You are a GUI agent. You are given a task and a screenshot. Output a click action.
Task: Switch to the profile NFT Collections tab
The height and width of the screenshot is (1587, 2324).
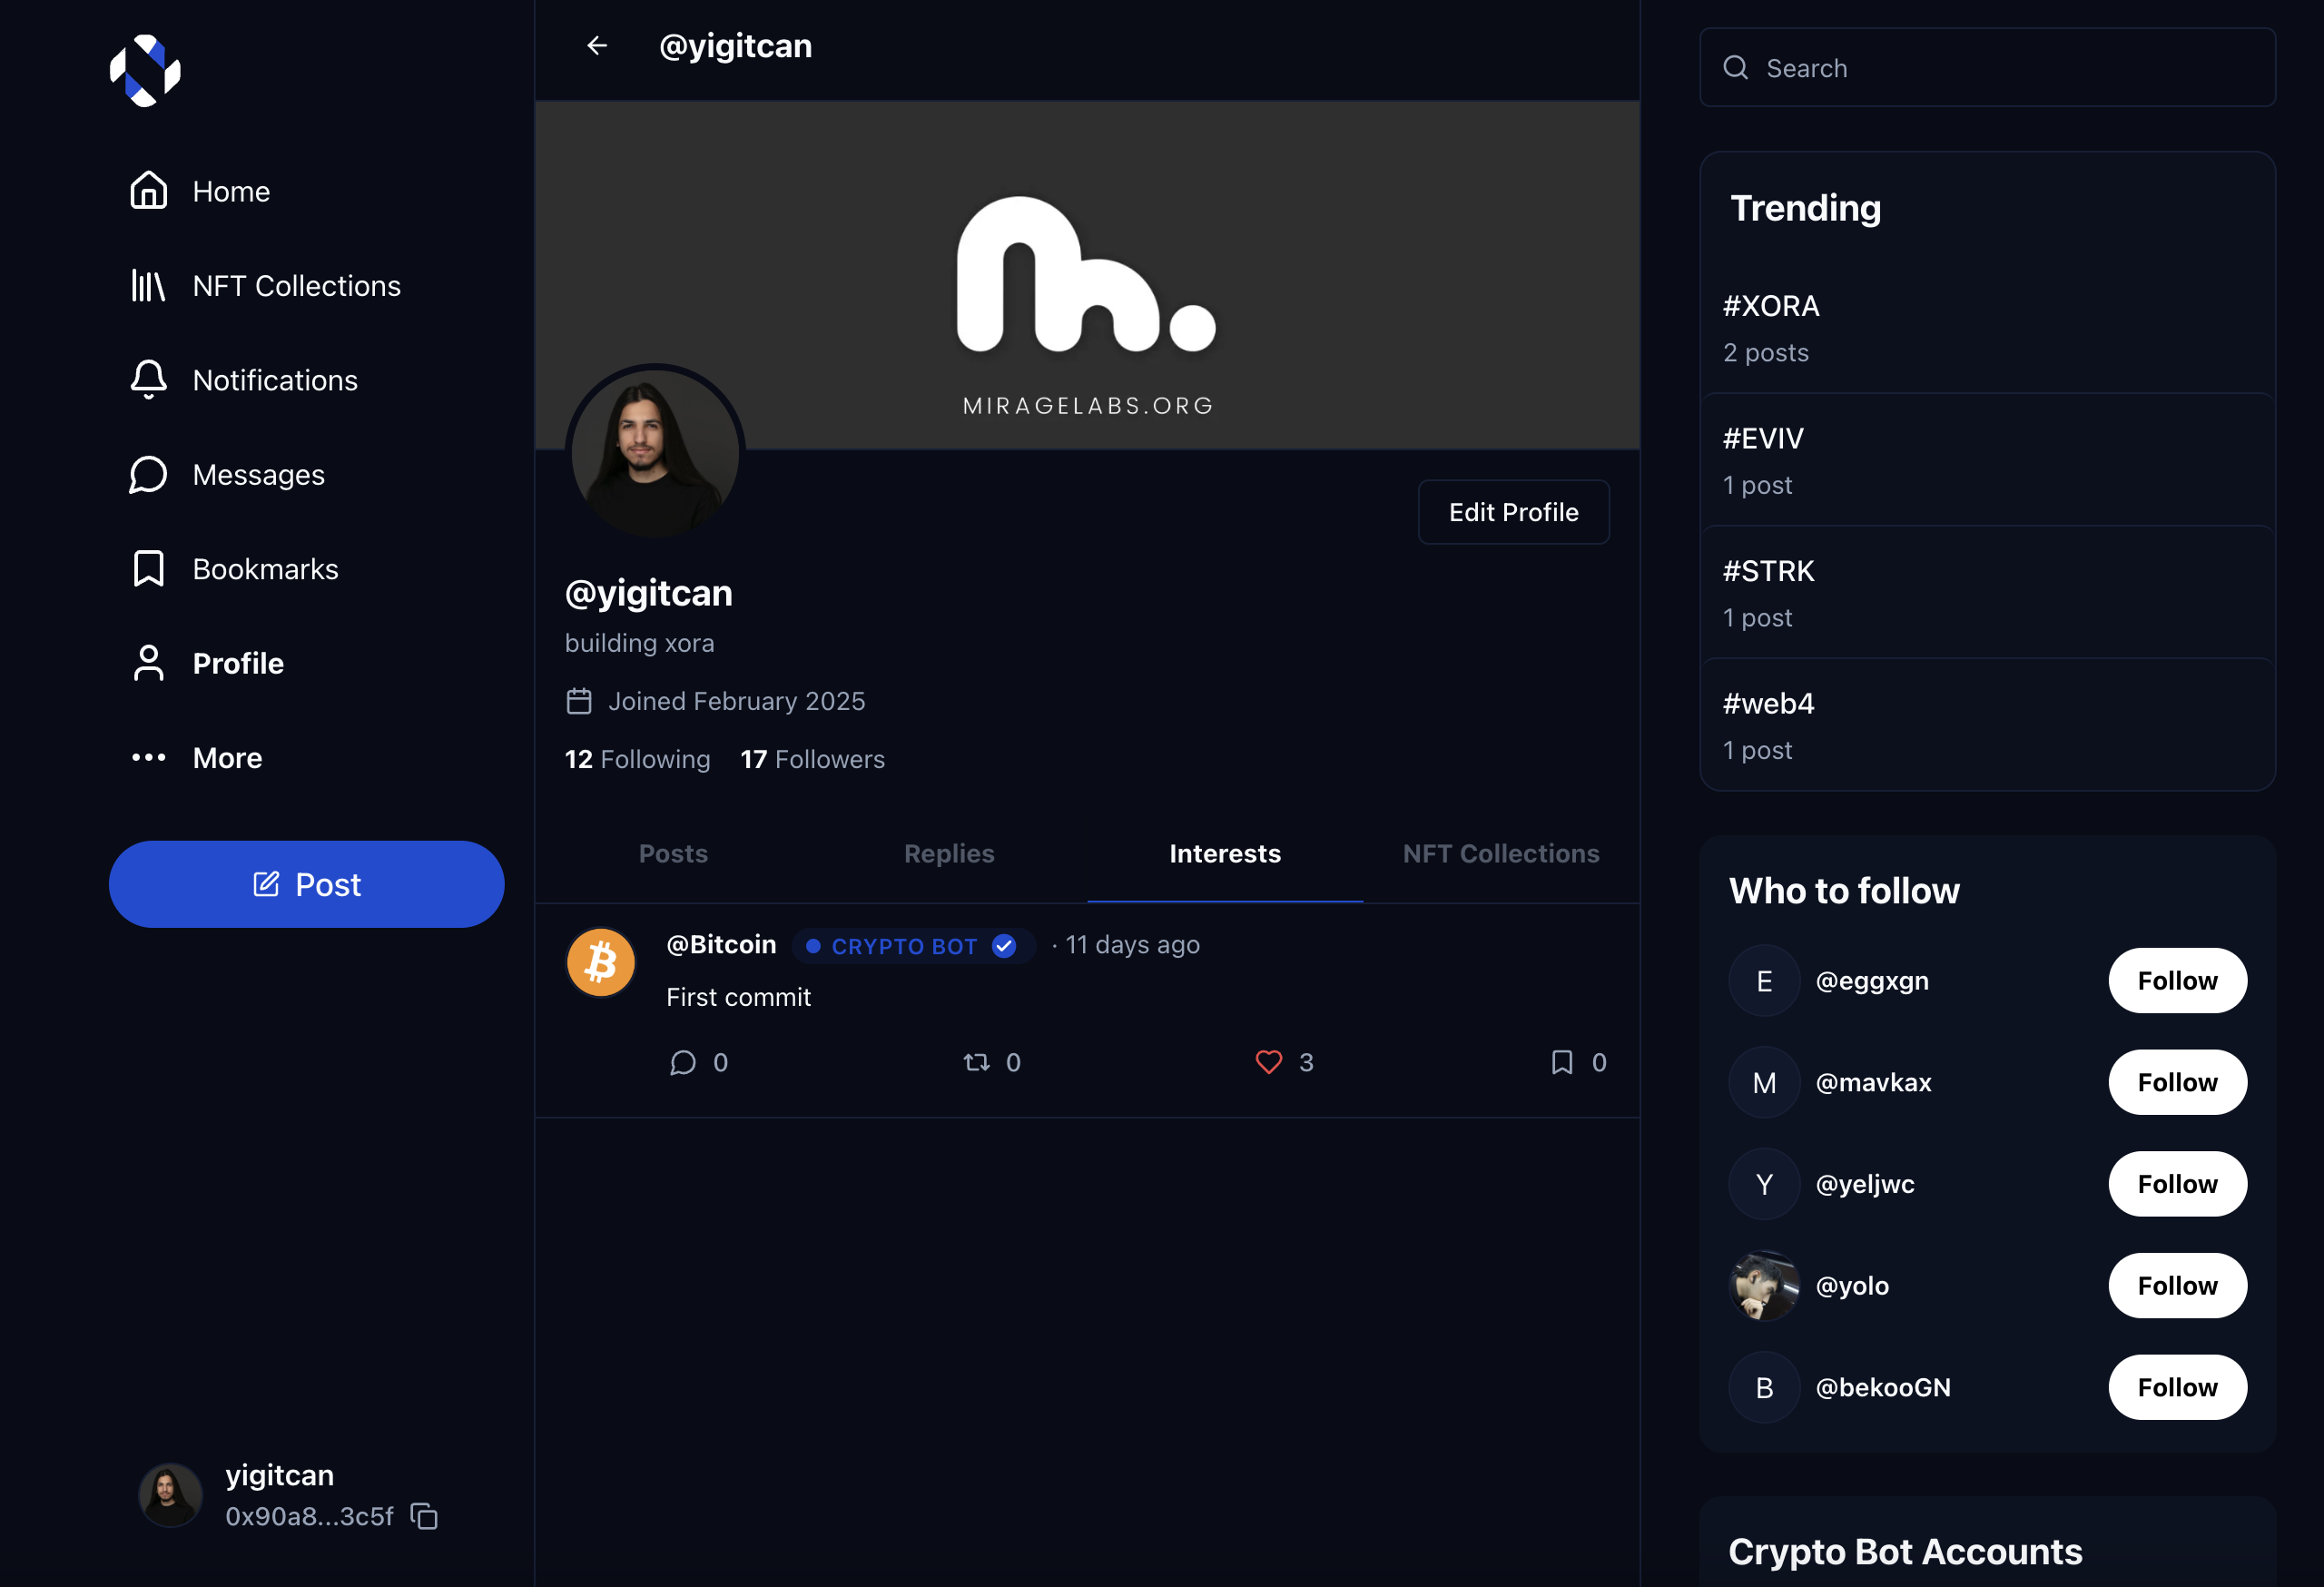click(1501, 853)
